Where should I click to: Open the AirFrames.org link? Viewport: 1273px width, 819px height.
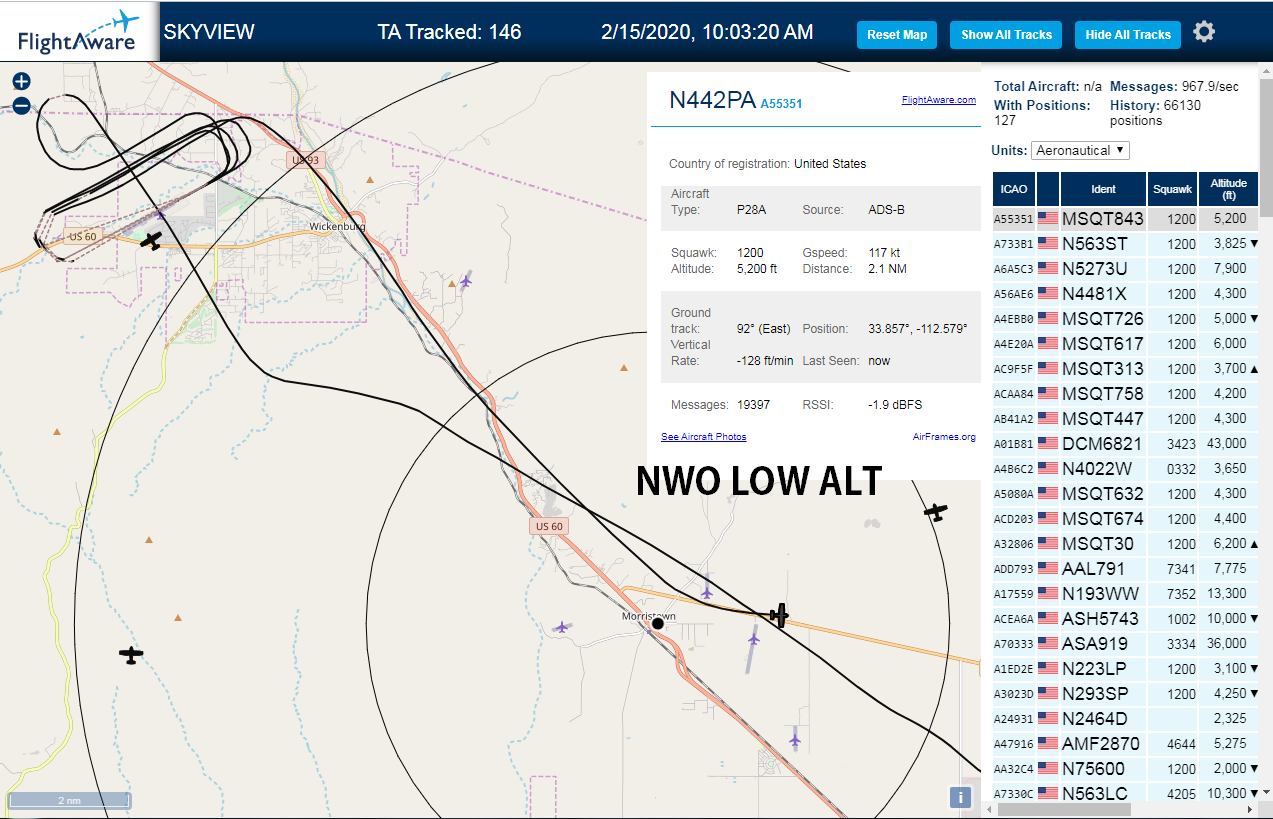(943, 437)
